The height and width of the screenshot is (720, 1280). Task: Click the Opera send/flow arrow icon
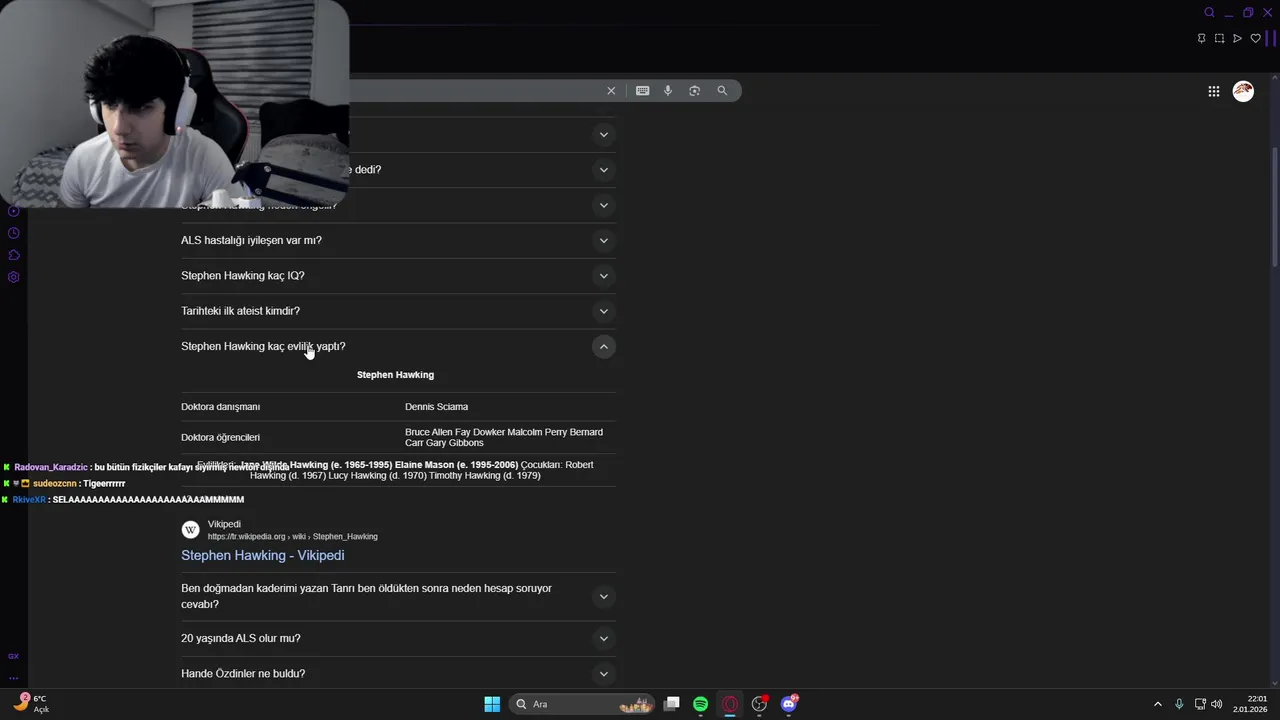tap(1237, 39)
